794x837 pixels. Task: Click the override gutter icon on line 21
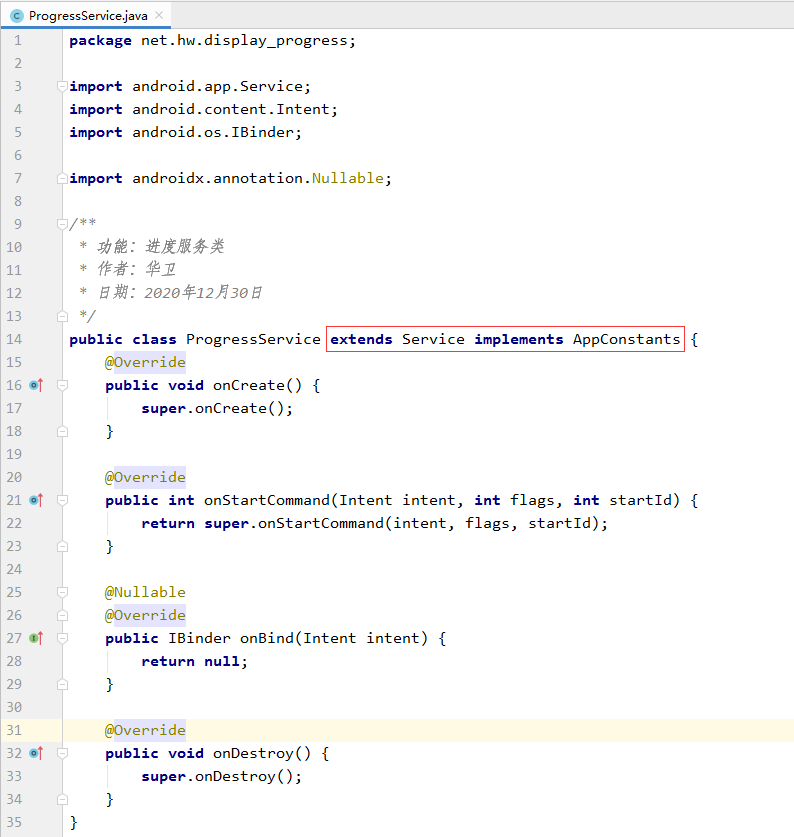click(36, 500)
